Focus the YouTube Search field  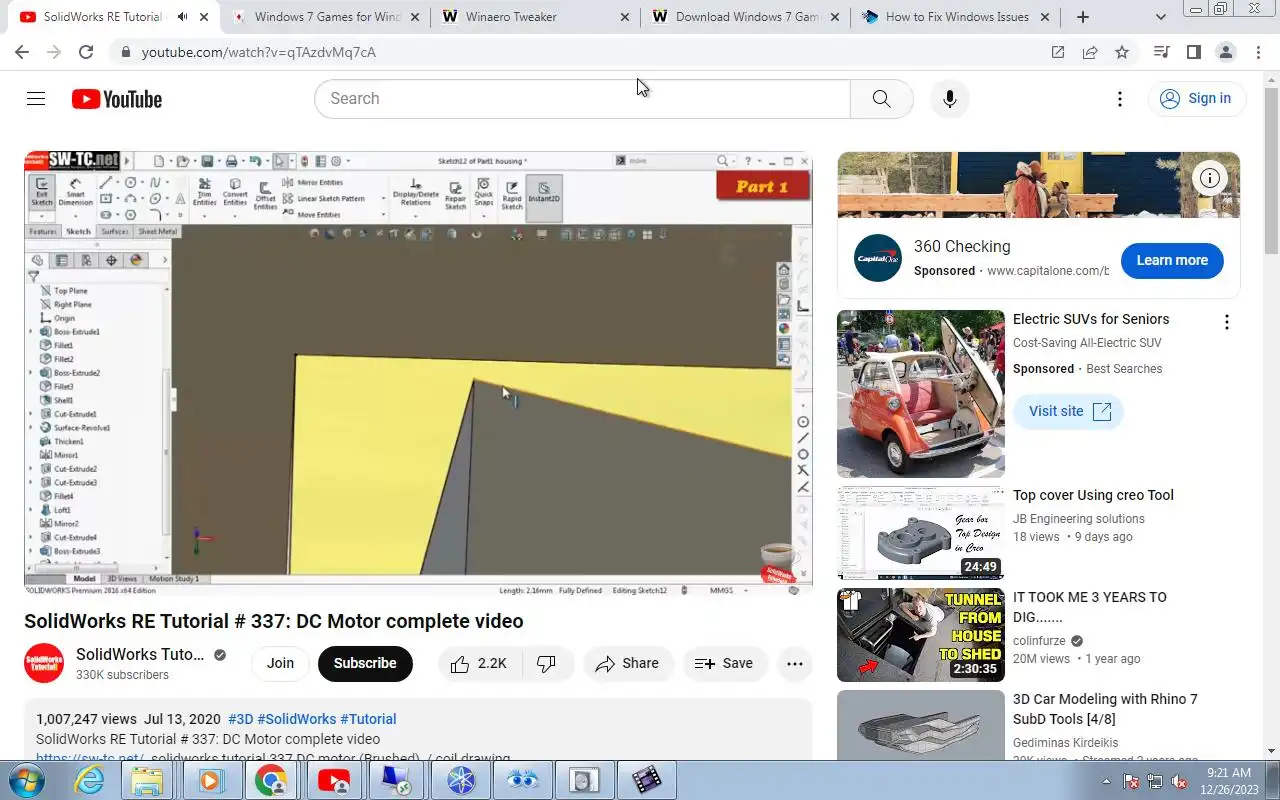[x=582, y=98]
